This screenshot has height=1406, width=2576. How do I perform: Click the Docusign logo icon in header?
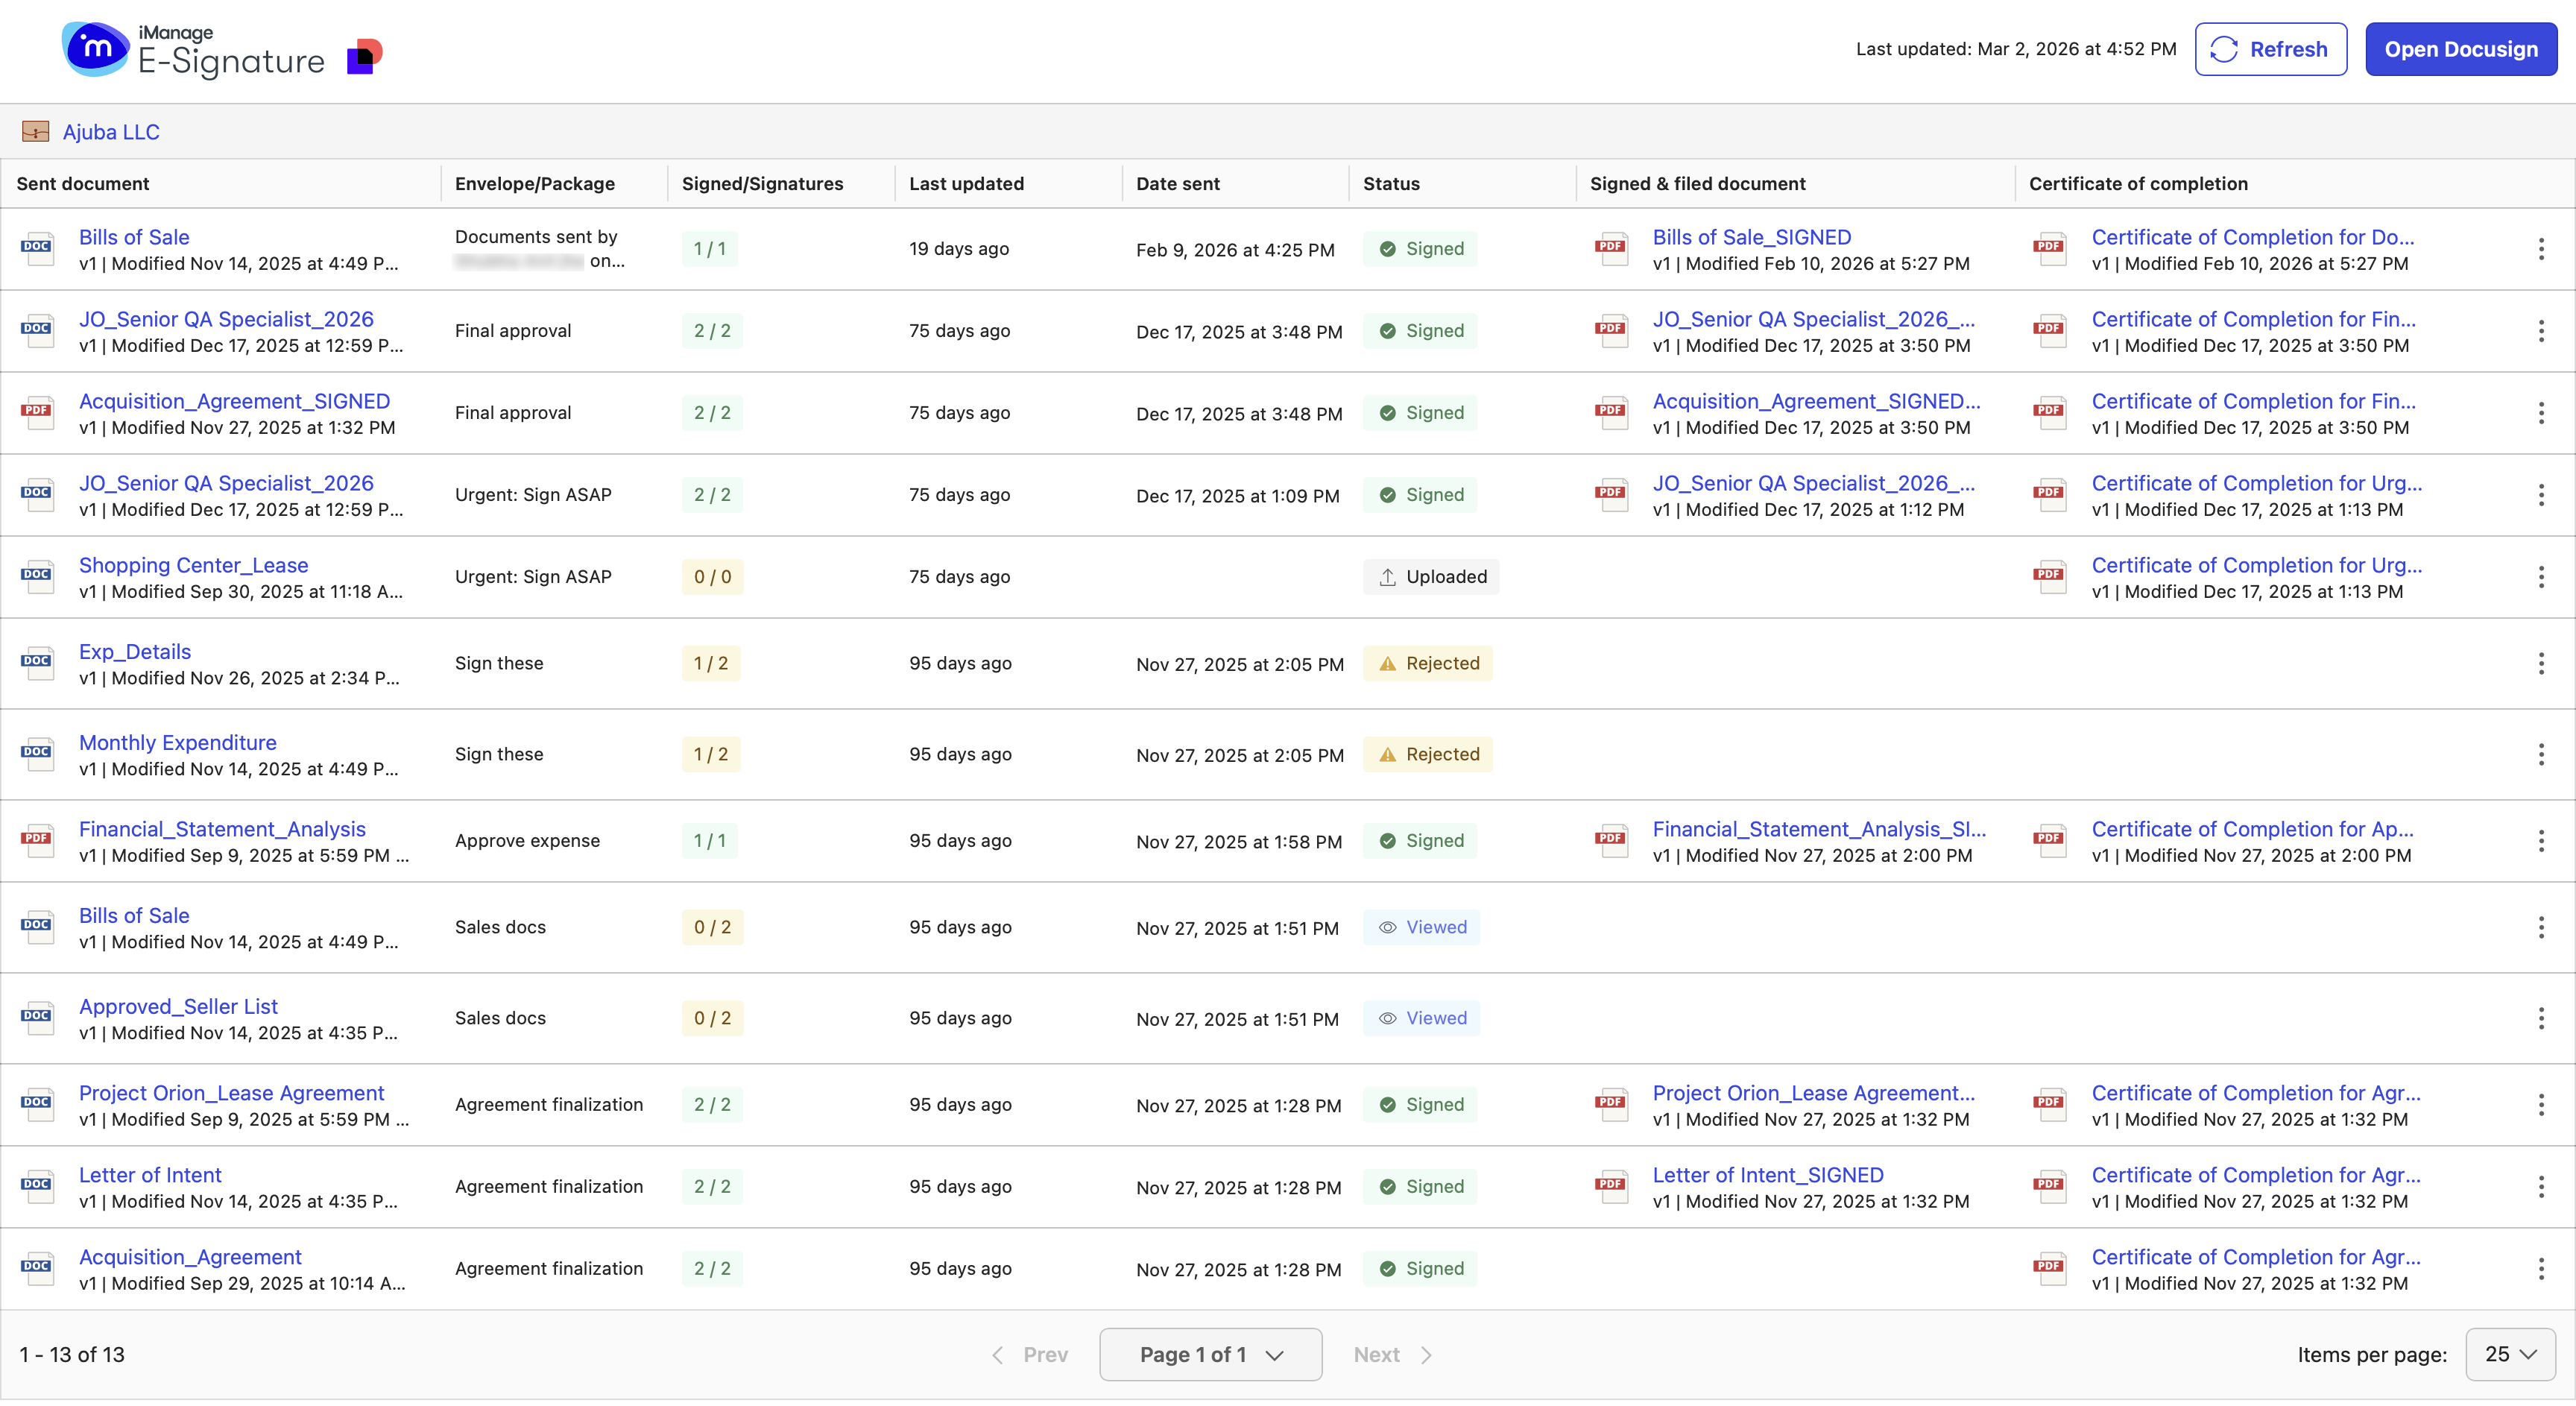click(x=364, y=56)
